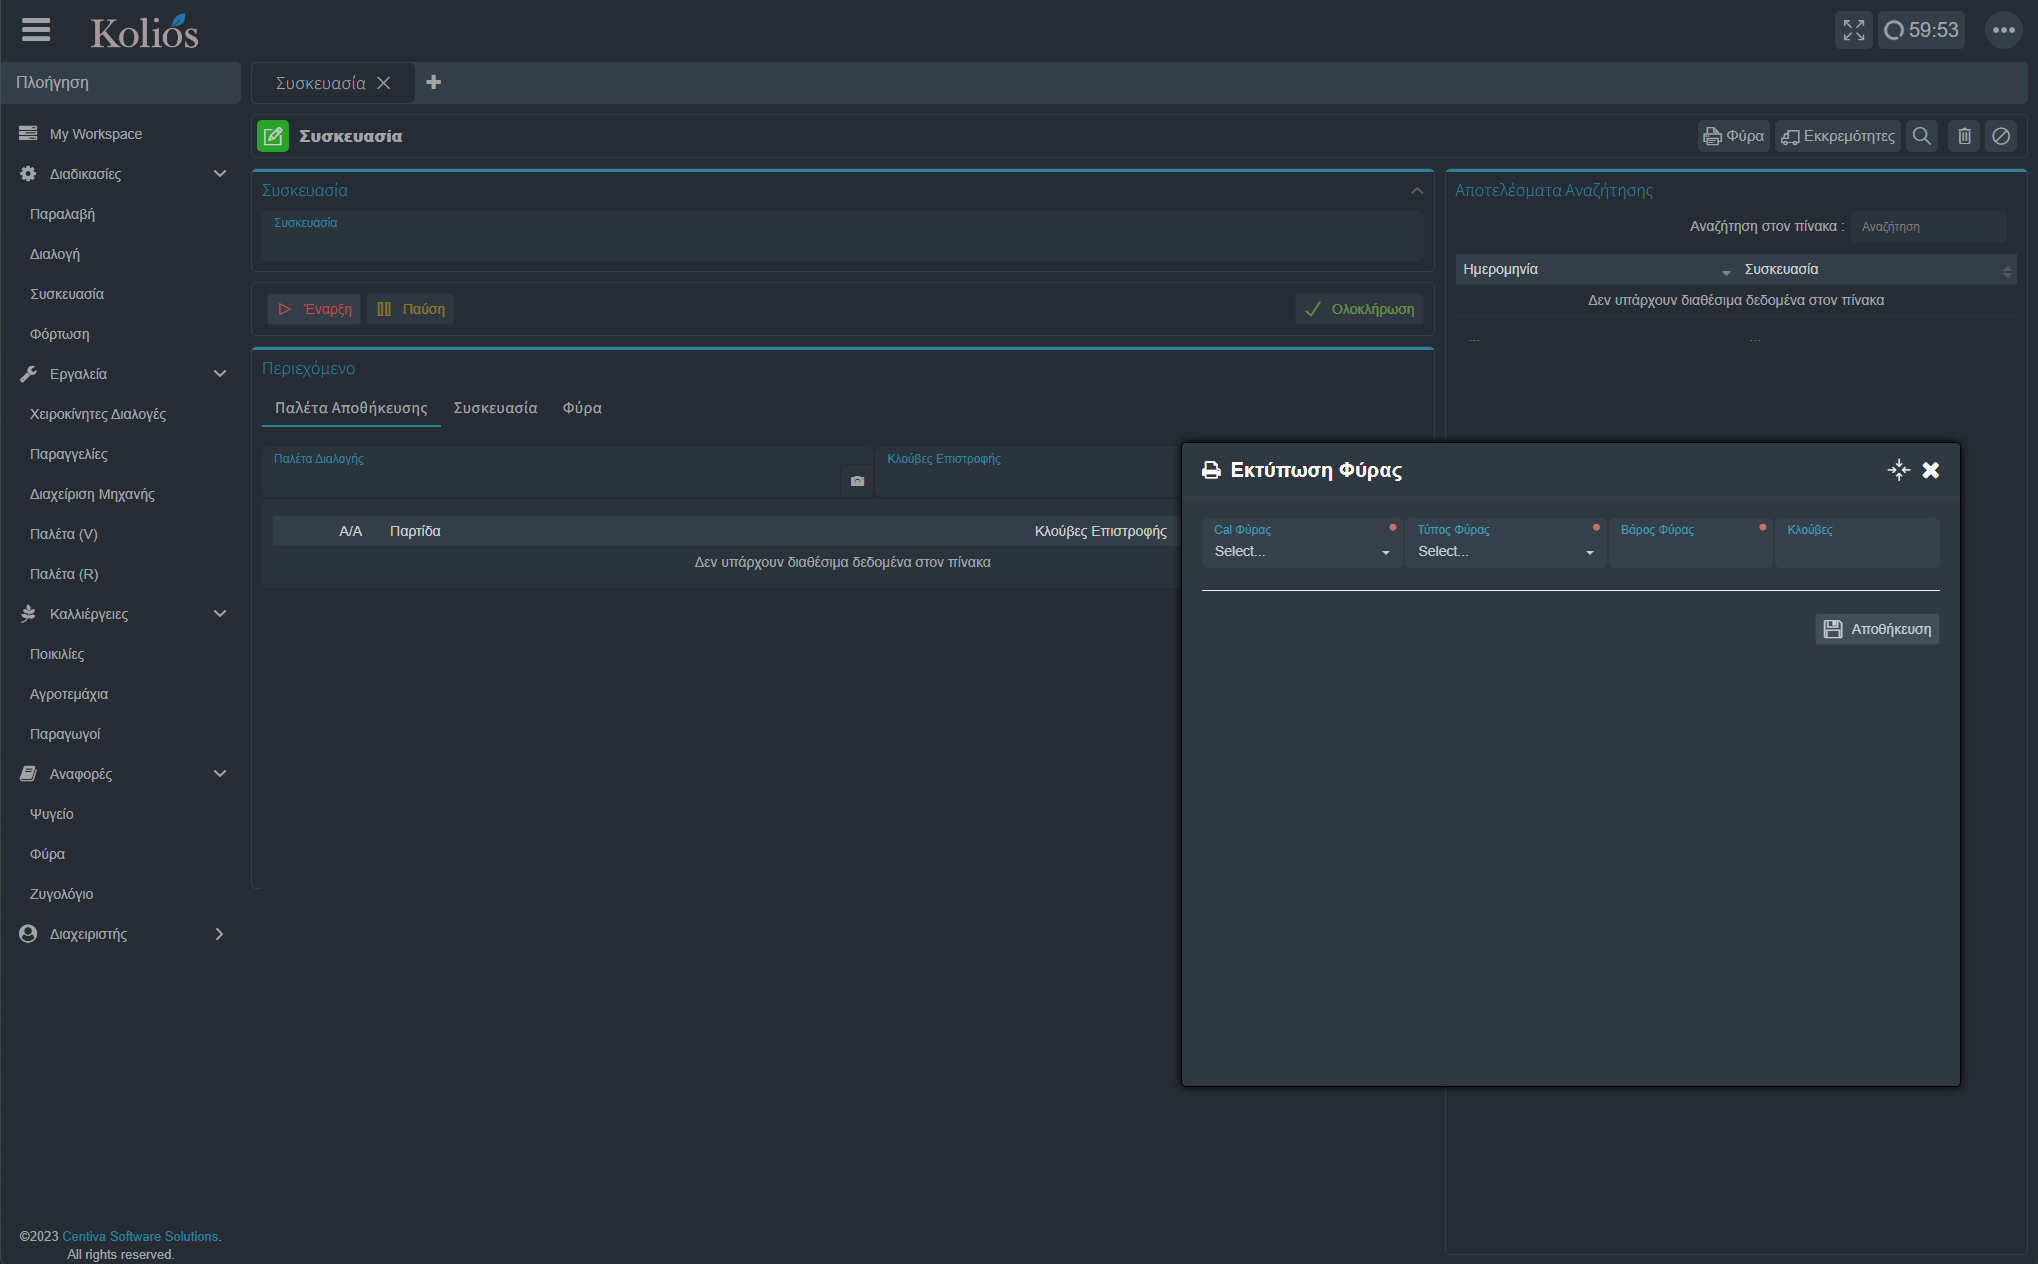Screen dimensions: 2038x1264
Task: Open Παραλαβή in sidebar
Action: point(62,214)
